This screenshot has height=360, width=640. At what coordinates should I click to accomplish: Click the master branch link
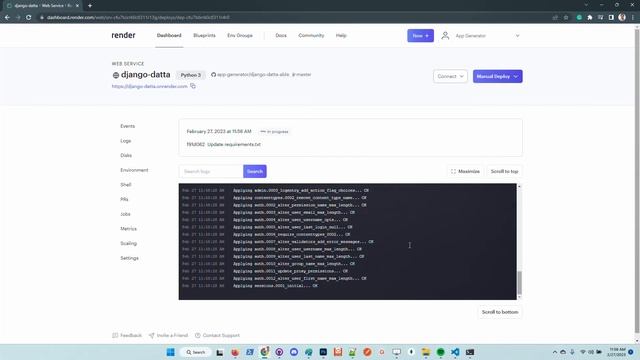point(302,74)
